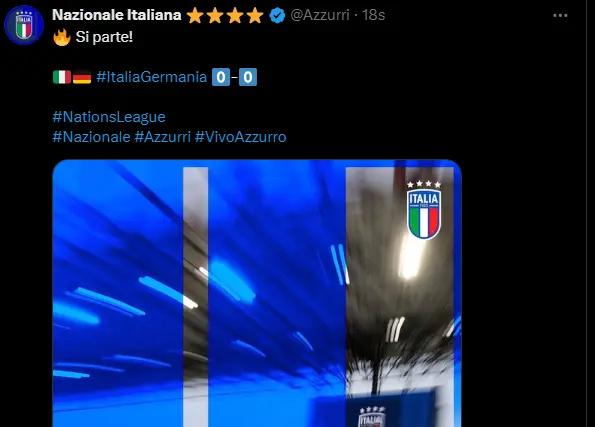Click the blue verified badge

coord(277,16)
